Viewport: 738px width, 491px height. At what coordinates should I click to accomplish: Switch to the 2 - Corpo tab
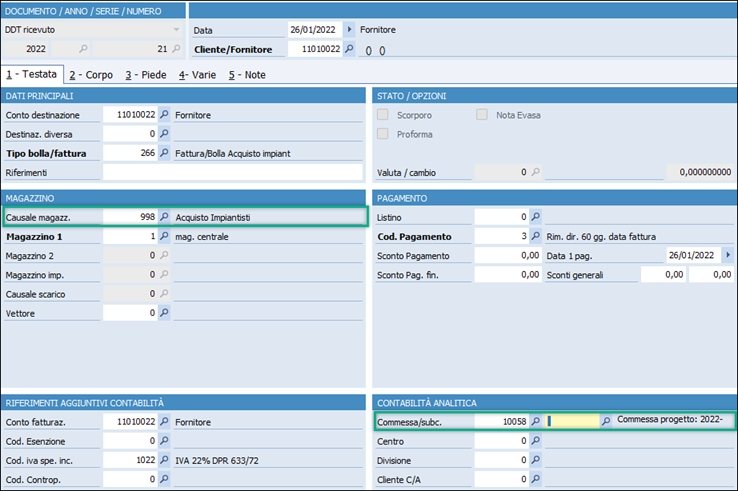click(x=91, y=75)
